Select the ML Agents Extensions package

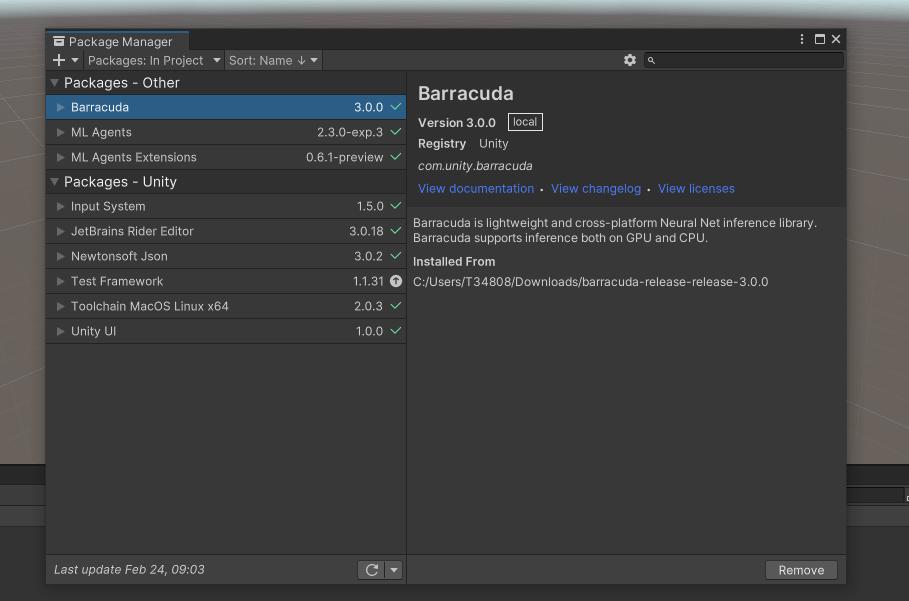tap(226, 157)
